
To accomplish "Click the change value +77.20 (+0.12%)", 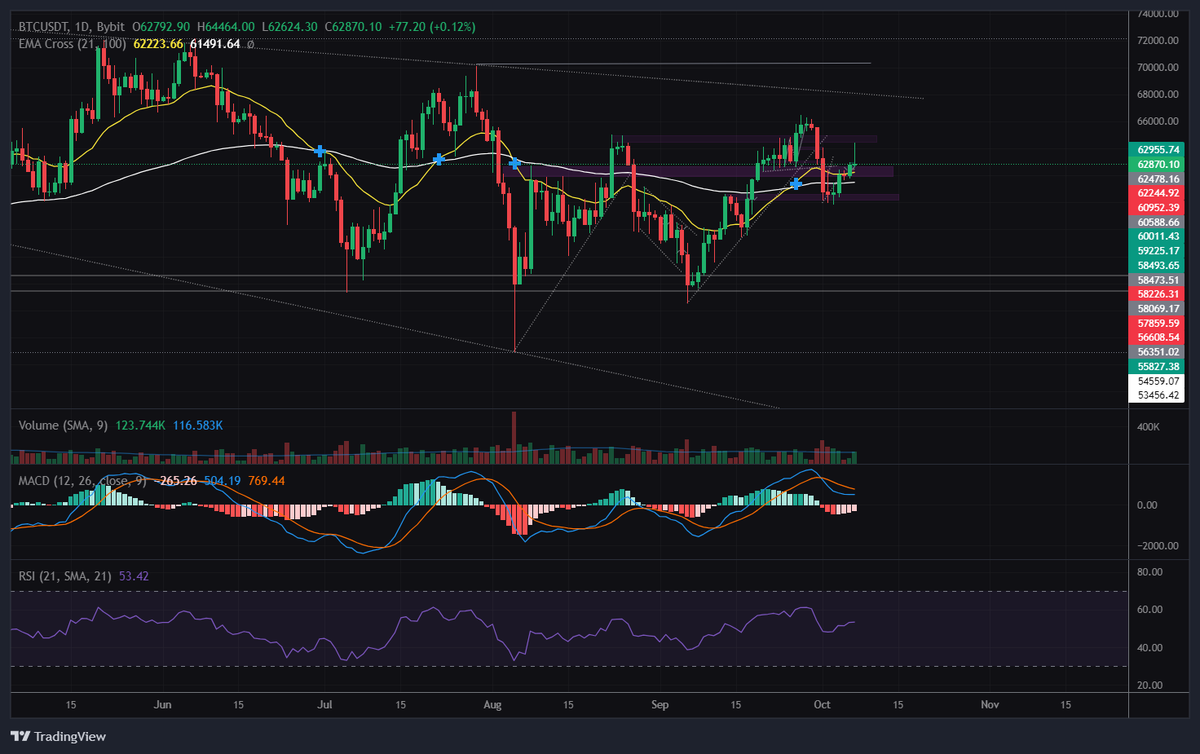I will (433, 28).
